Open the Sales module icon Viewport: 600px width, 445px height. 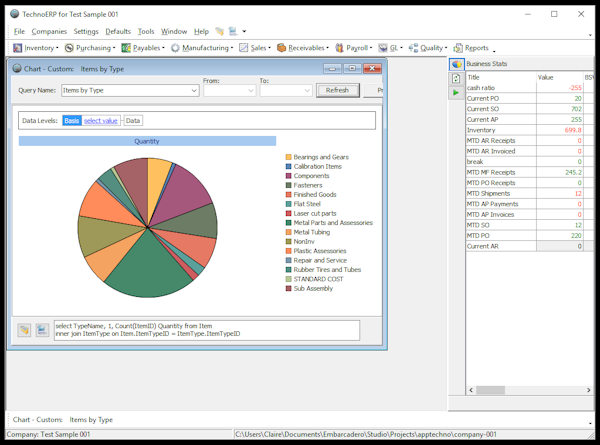click(243, 48)
